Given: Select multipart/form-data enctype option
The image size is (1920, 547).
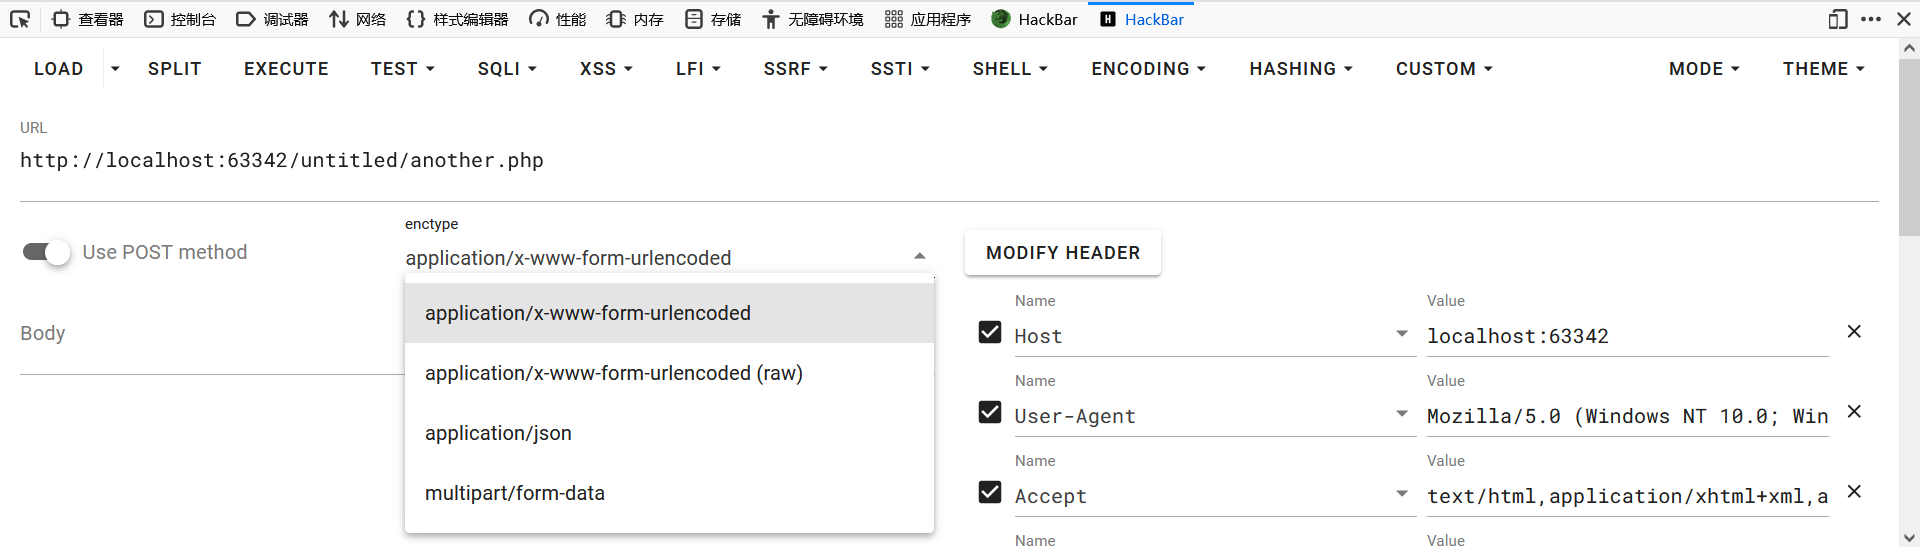Looking at the screenshot, I should pyautogui.click(x=669, y=493).
